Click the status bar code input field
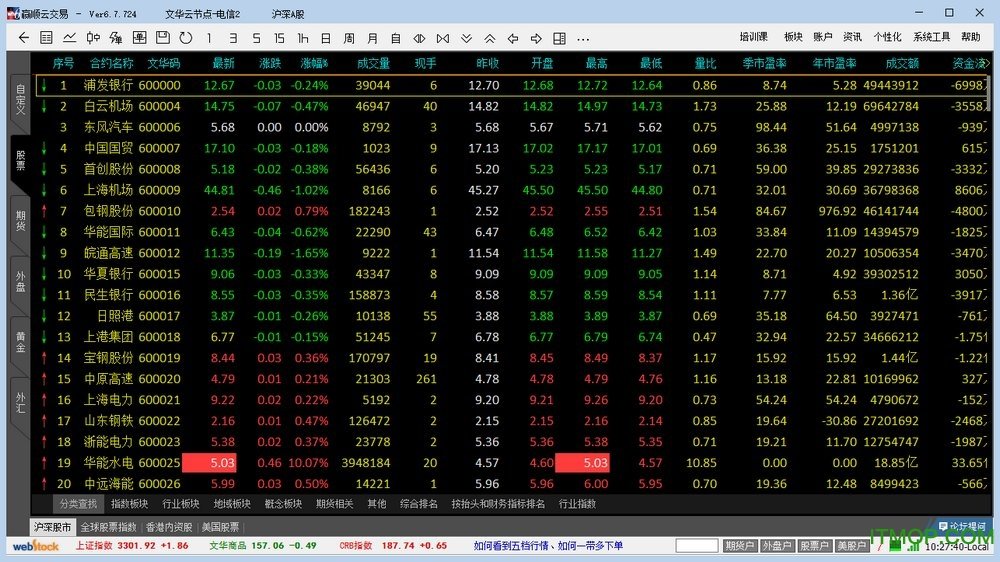1000x562 pixels. pos(696,546)
